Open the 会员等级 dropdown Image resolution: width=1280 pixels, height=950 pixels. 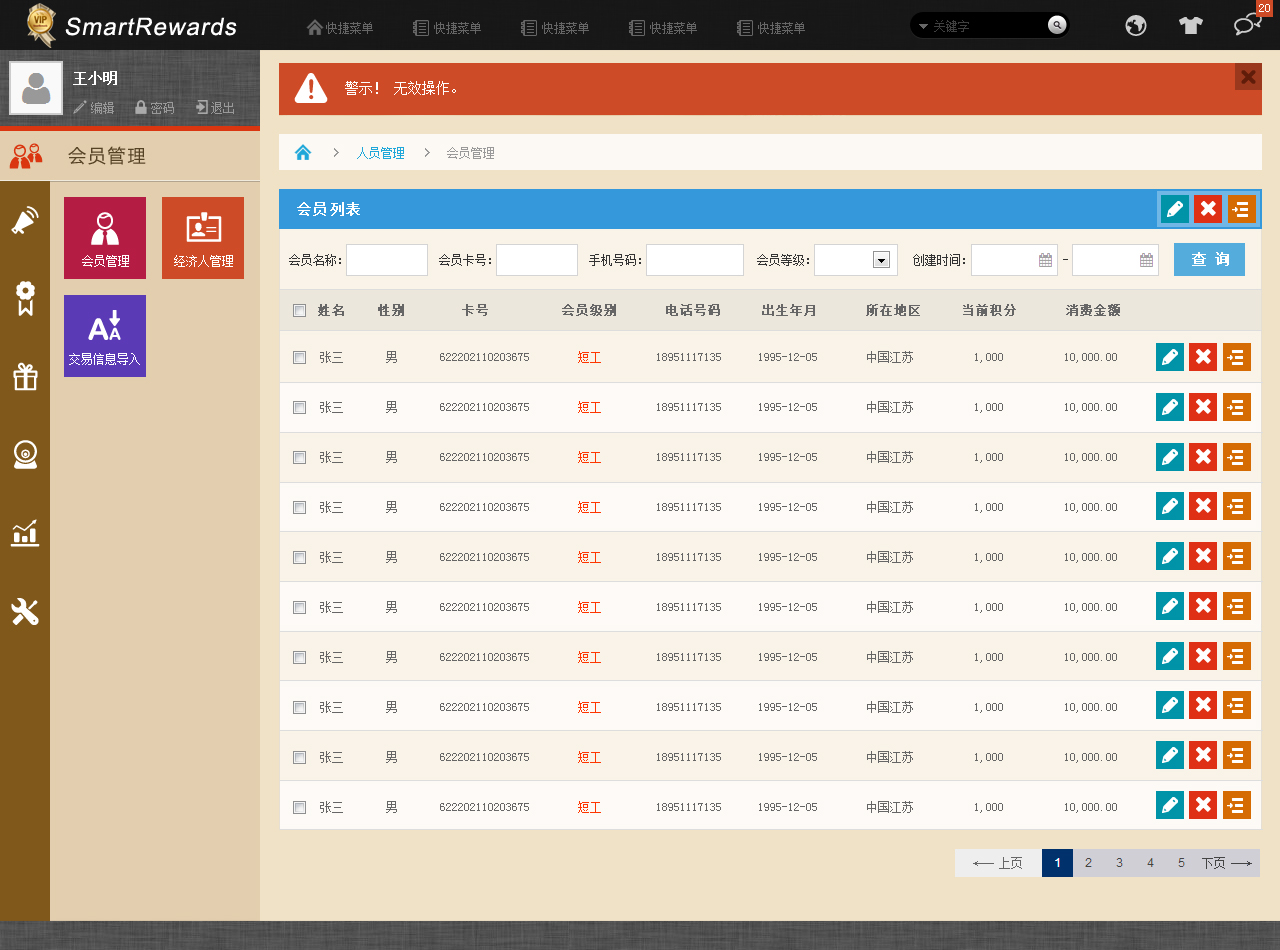[856, 260]
